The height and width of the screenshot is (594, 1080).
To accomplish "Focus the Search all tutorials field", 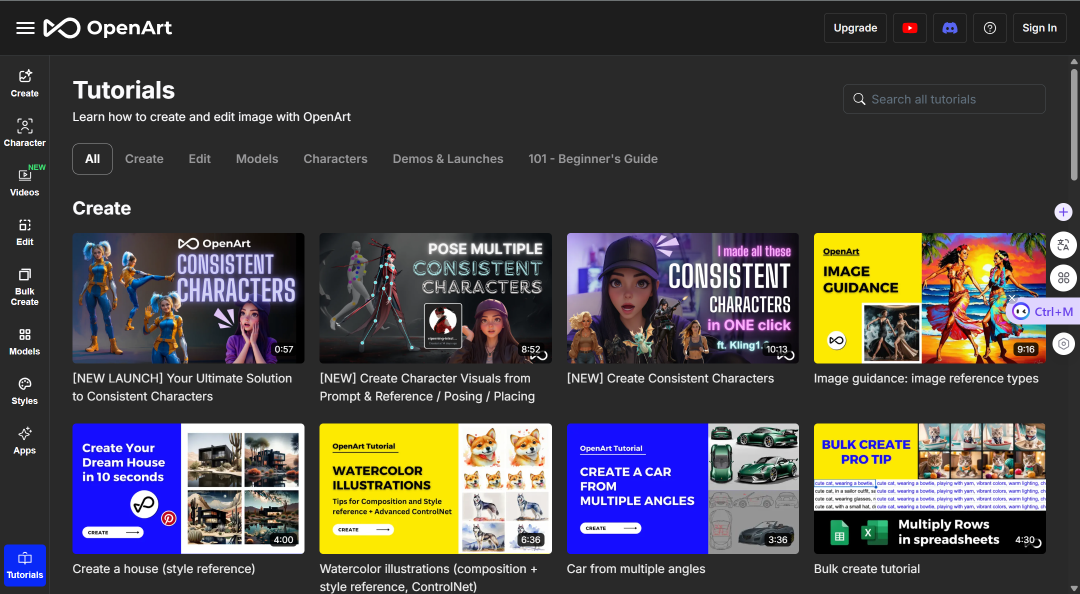I will tap(944, 99).
